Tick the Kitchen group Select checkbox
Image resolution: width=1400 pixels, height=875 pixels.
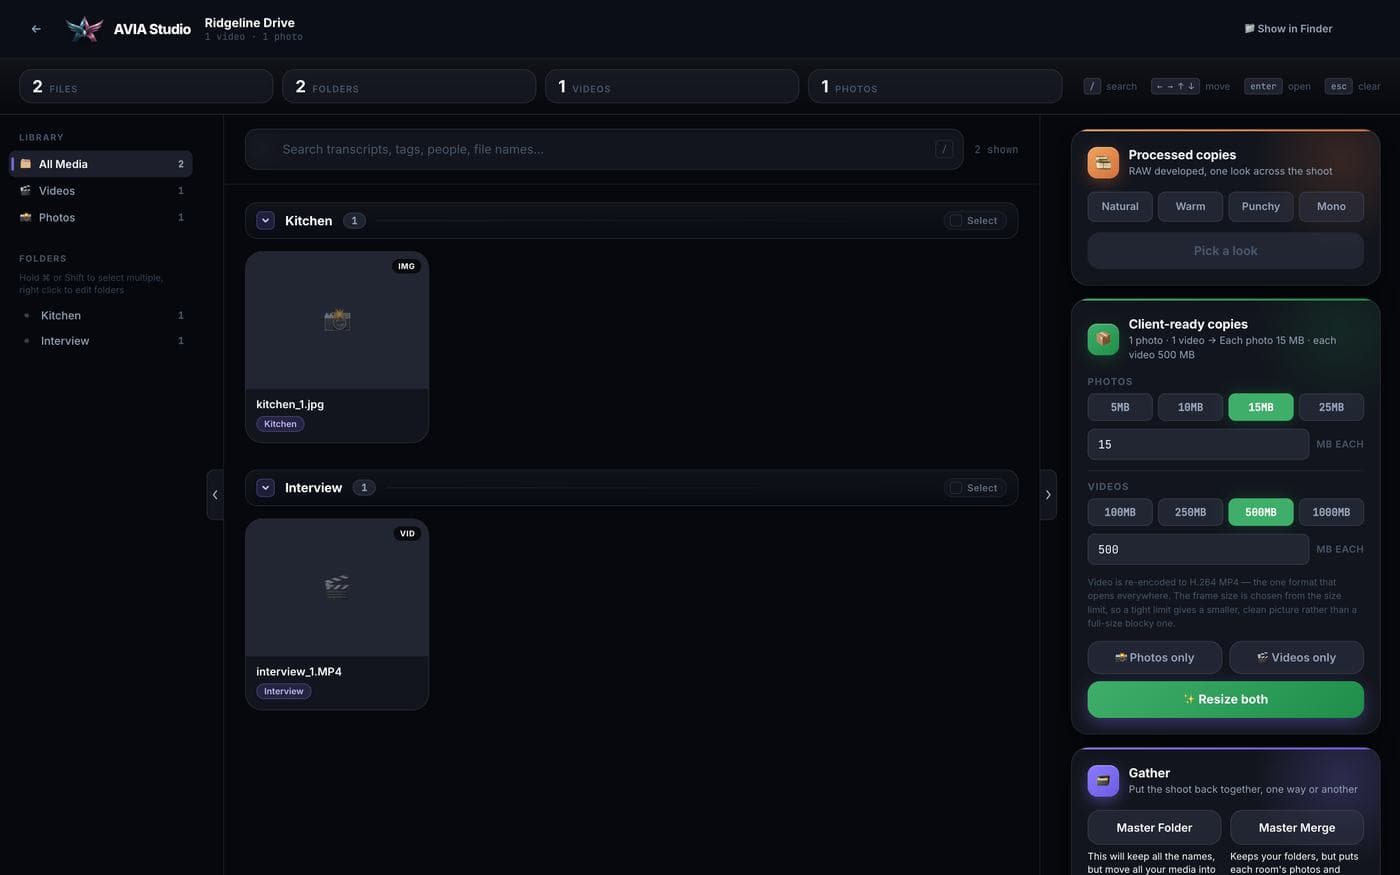coord(956,221)
